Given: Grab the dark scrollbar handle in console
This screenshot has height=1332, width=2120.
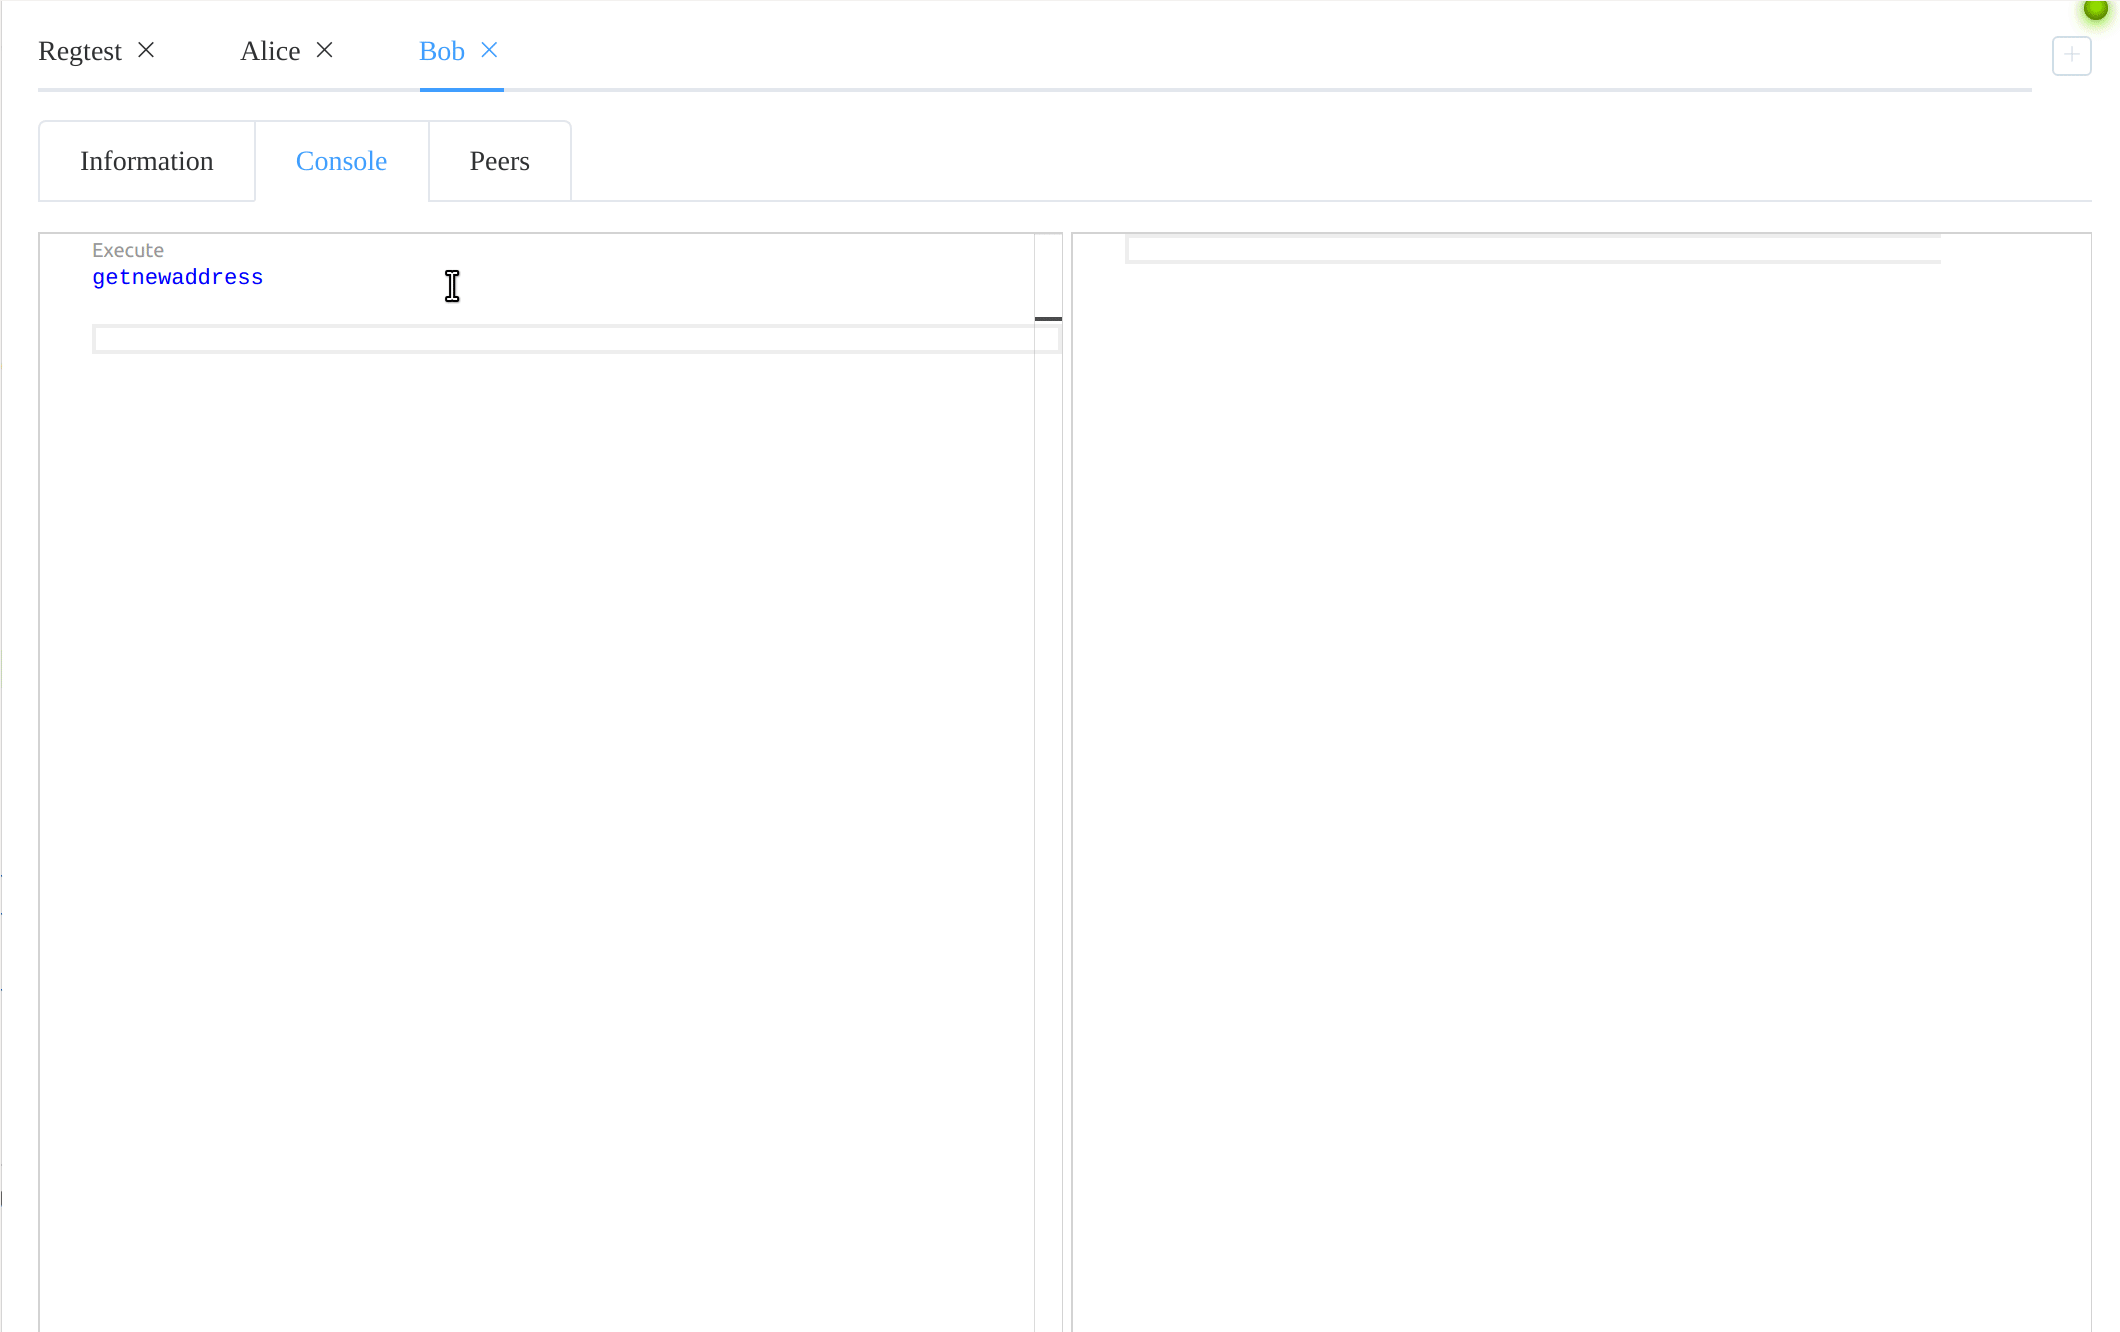Looking at the screenshot, I should point(1048,319).
